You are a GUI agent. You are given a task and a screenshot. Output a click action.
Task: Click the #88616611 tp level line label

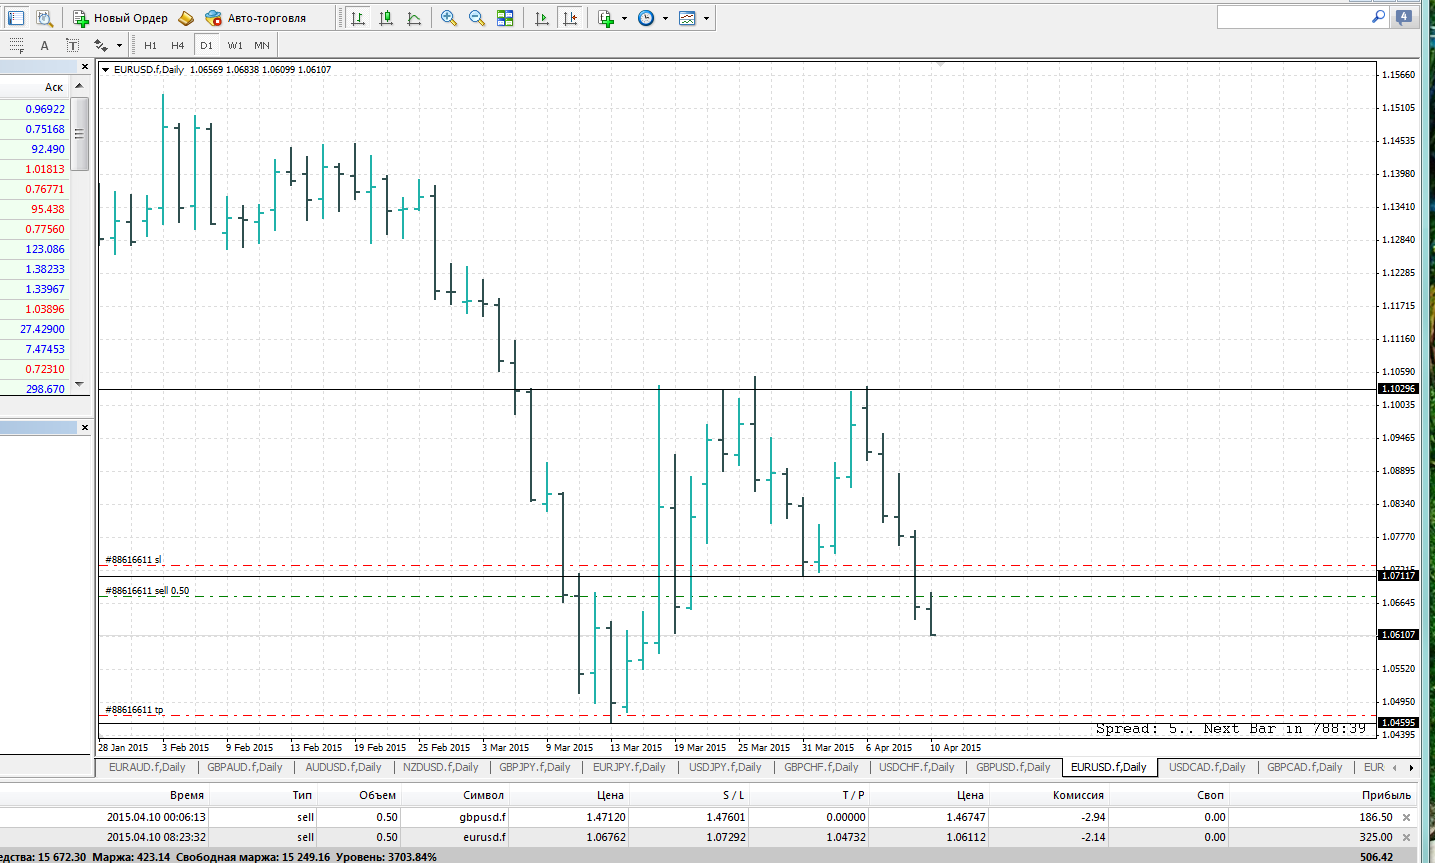134,710
